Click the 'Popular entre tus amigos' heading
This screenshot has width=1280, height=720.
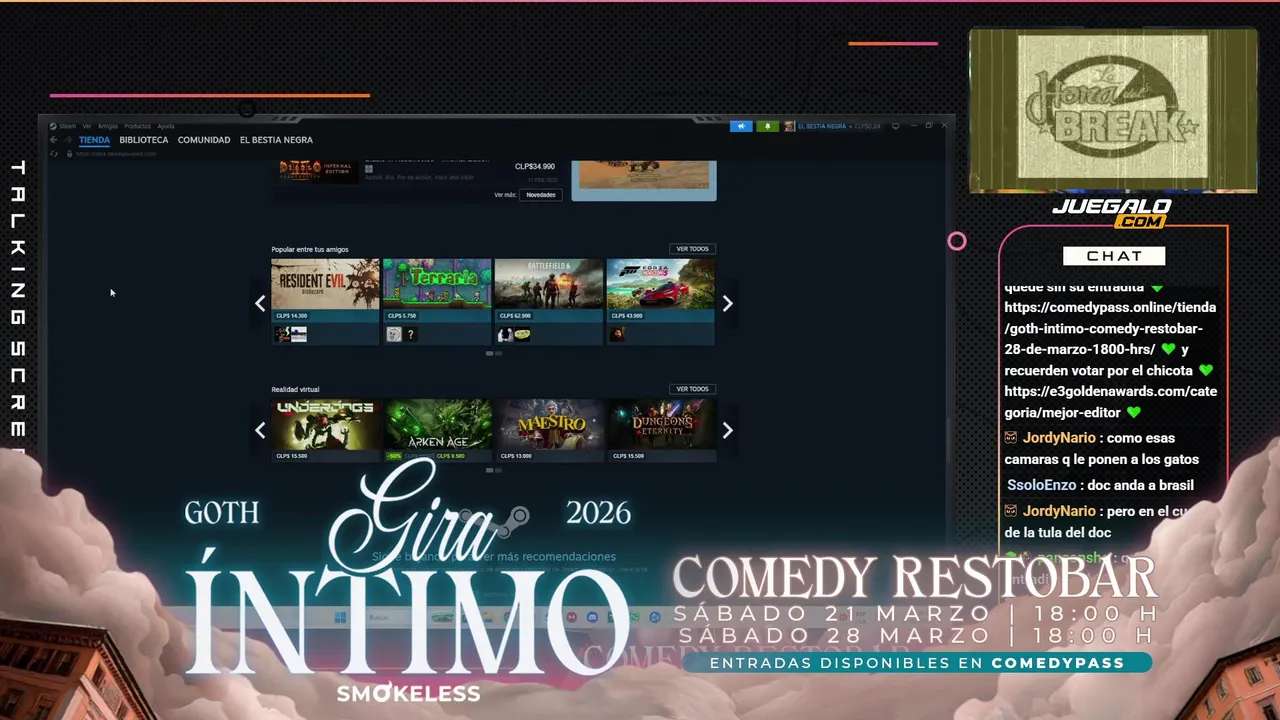pyautogui.click(x=310, y=249)
